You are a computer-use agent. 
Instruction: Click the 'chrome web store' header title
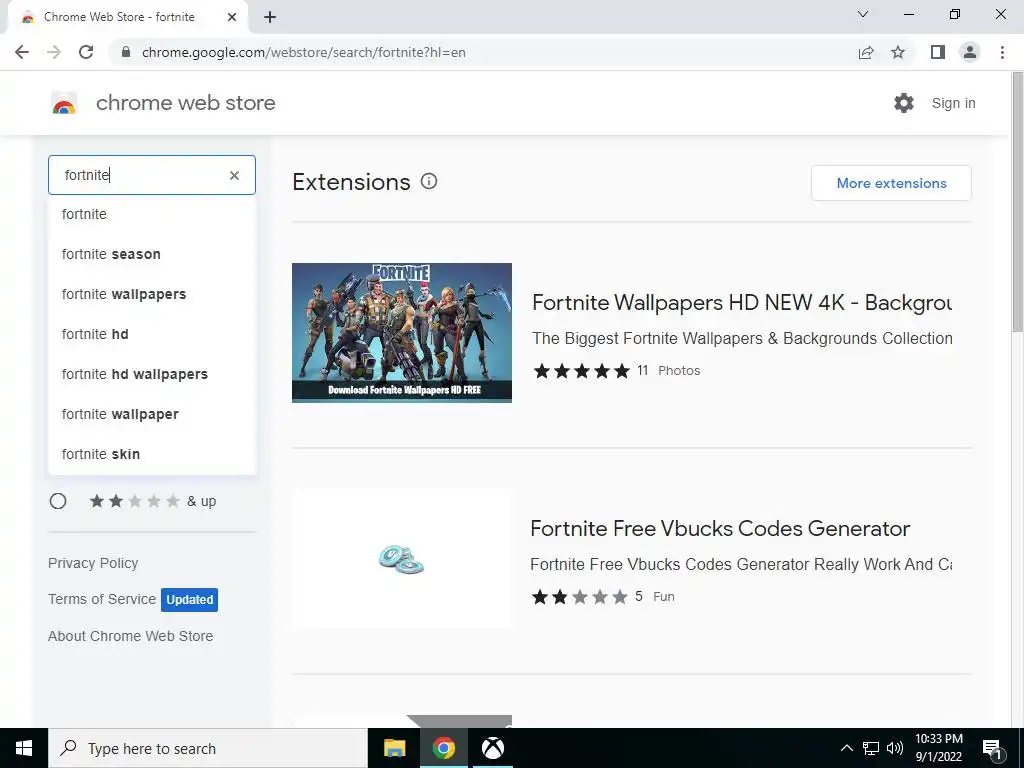185,103
